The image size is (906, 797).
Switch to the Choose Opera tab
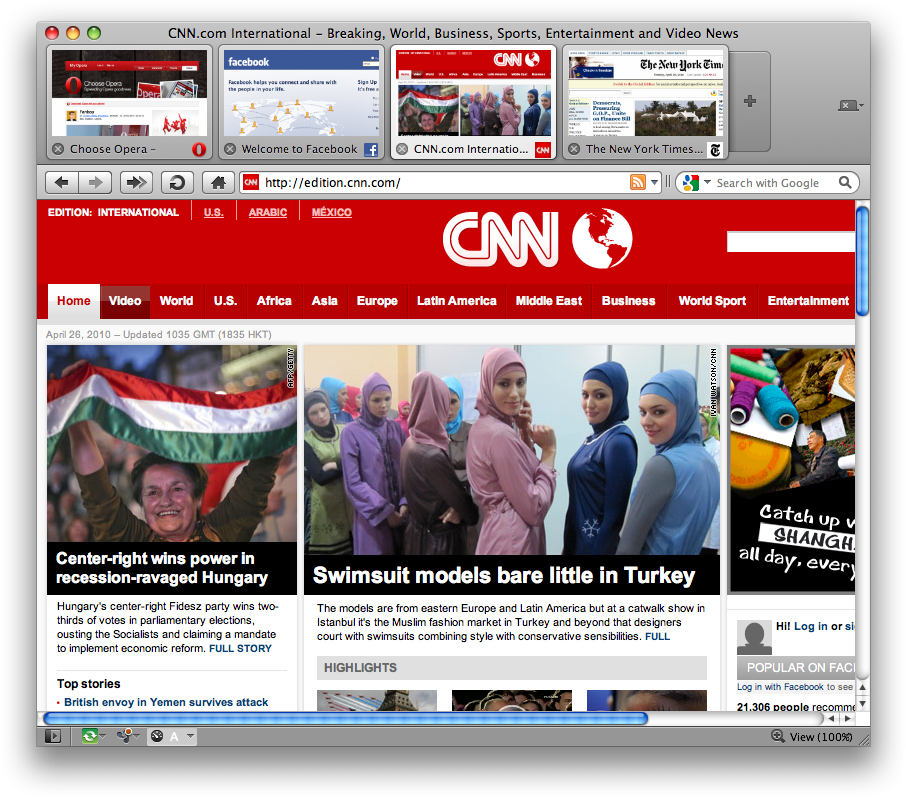pos(129,102)
